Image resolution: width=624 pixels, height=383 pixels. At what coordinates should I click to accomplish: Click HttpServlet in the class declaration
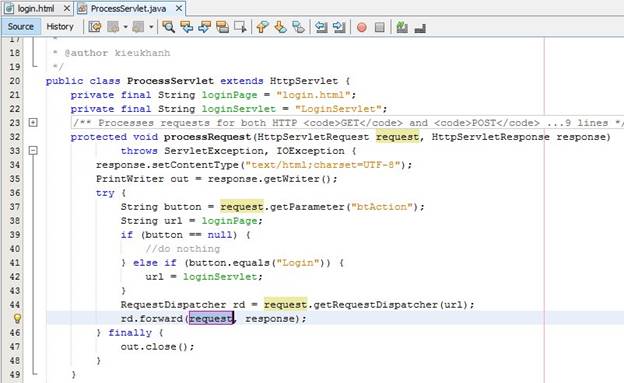(x=304, y=81)
